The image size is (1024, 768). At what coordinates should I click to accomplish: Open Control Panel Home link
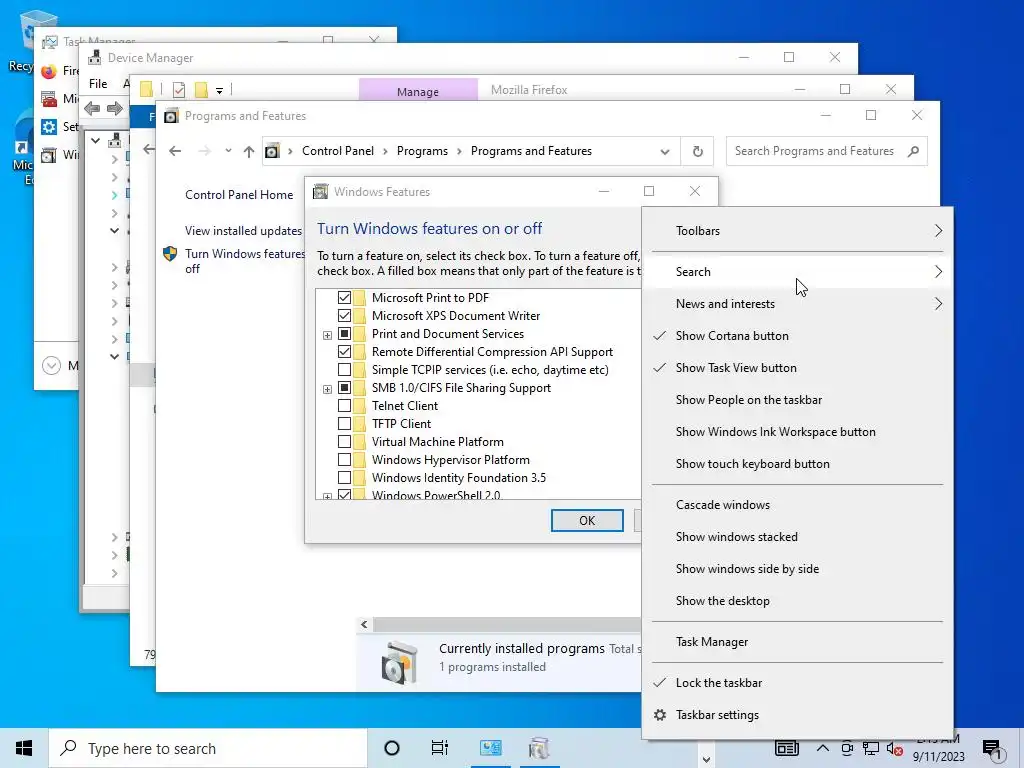click(x=239, y=195)
